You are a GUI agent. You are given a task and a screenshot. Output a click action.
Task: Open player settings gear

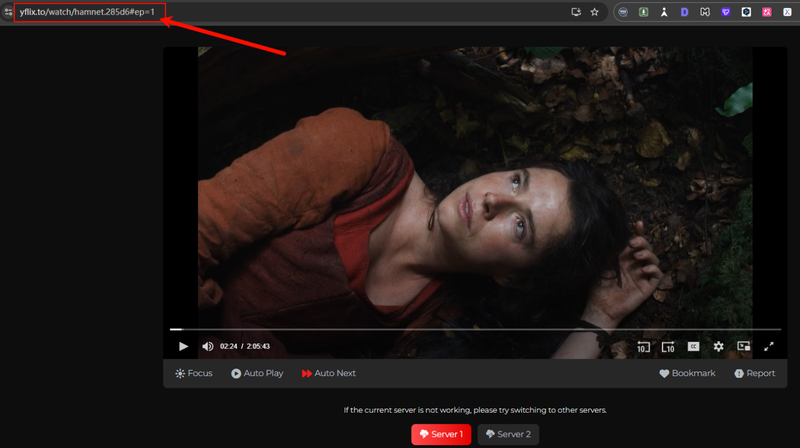pyautogui.click(x=718, y=346)
